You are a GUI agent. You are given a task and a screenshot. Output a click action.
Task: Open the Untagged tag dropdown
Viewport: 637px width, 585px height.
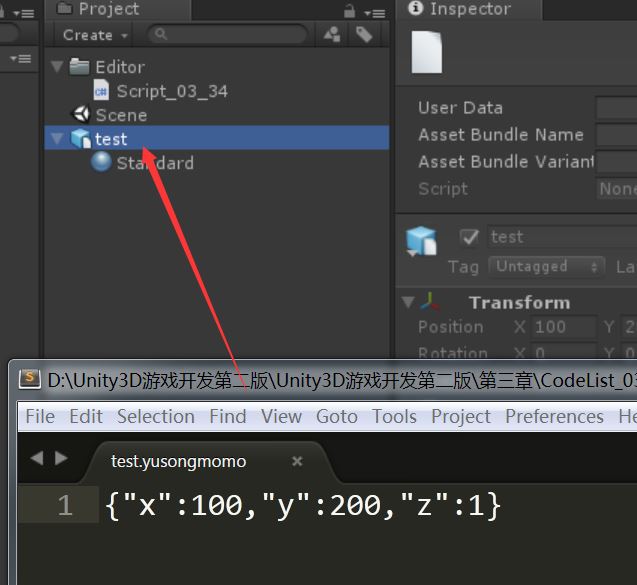(x=546, y=267)
